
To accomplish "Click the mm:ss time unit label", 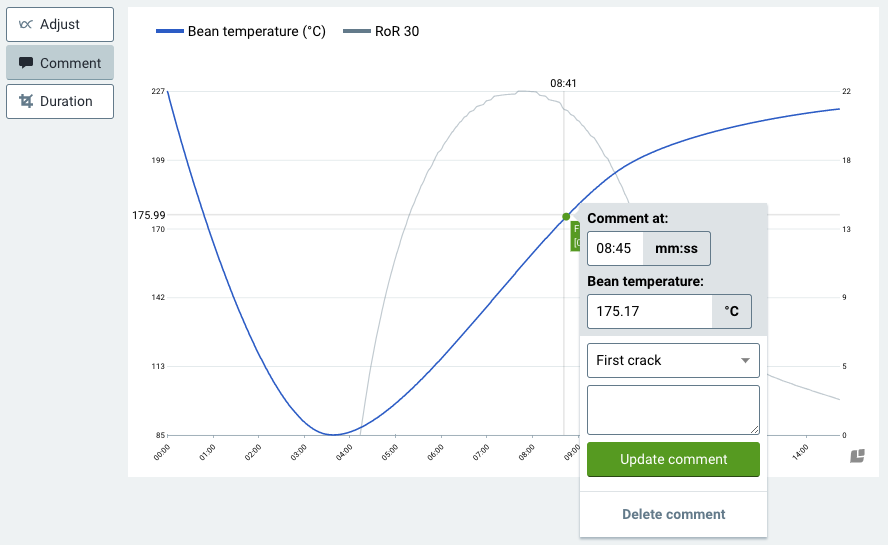I will point(676,248).
